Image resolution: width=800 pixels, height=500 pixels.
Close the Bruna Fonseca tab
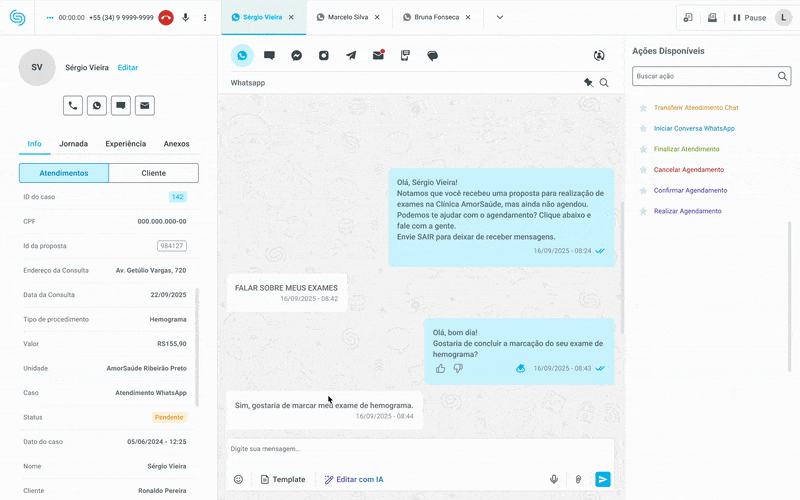468,17
